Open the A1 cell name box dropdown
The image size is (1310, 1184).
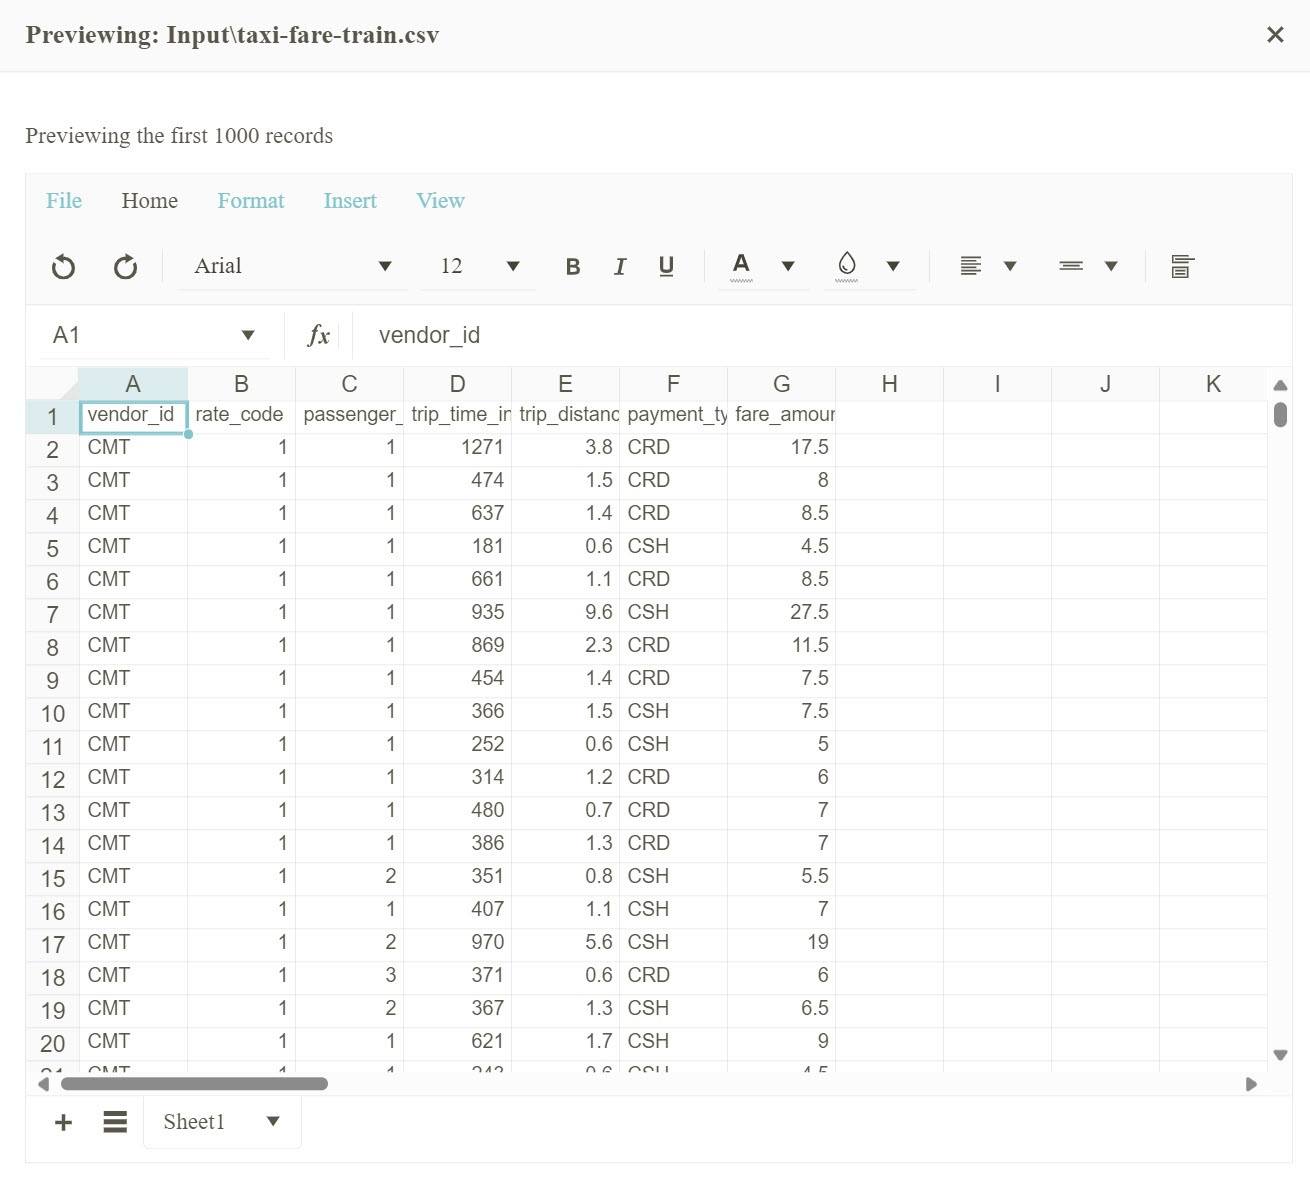click(248, 335)
